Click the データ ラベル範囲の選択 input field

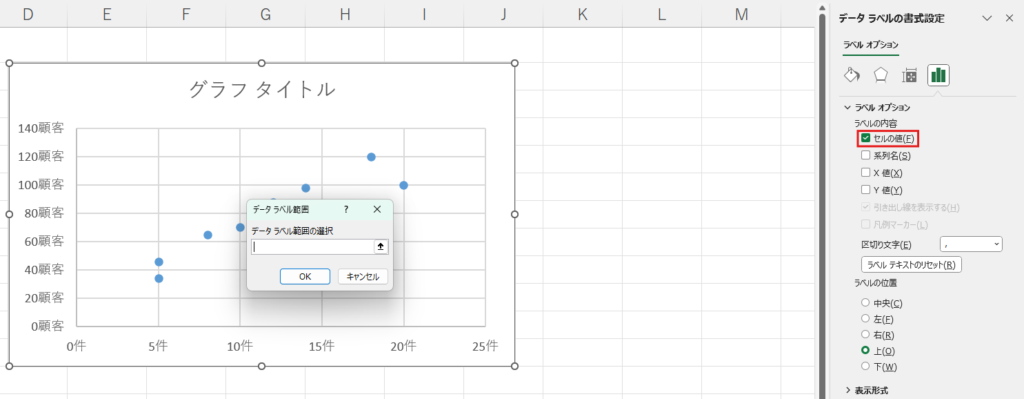tap(313, 247)
